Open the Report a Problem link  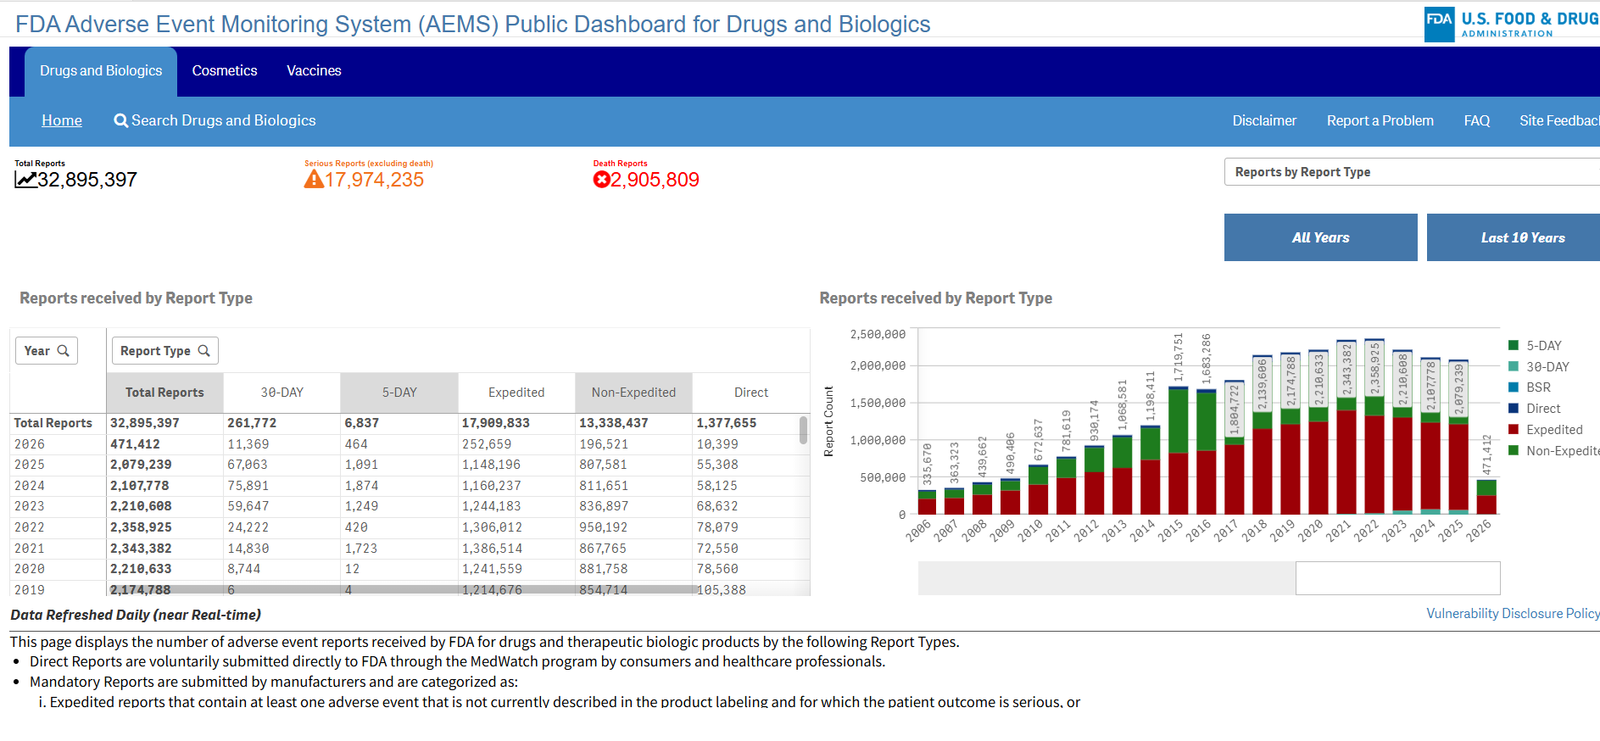point(1380,121)
